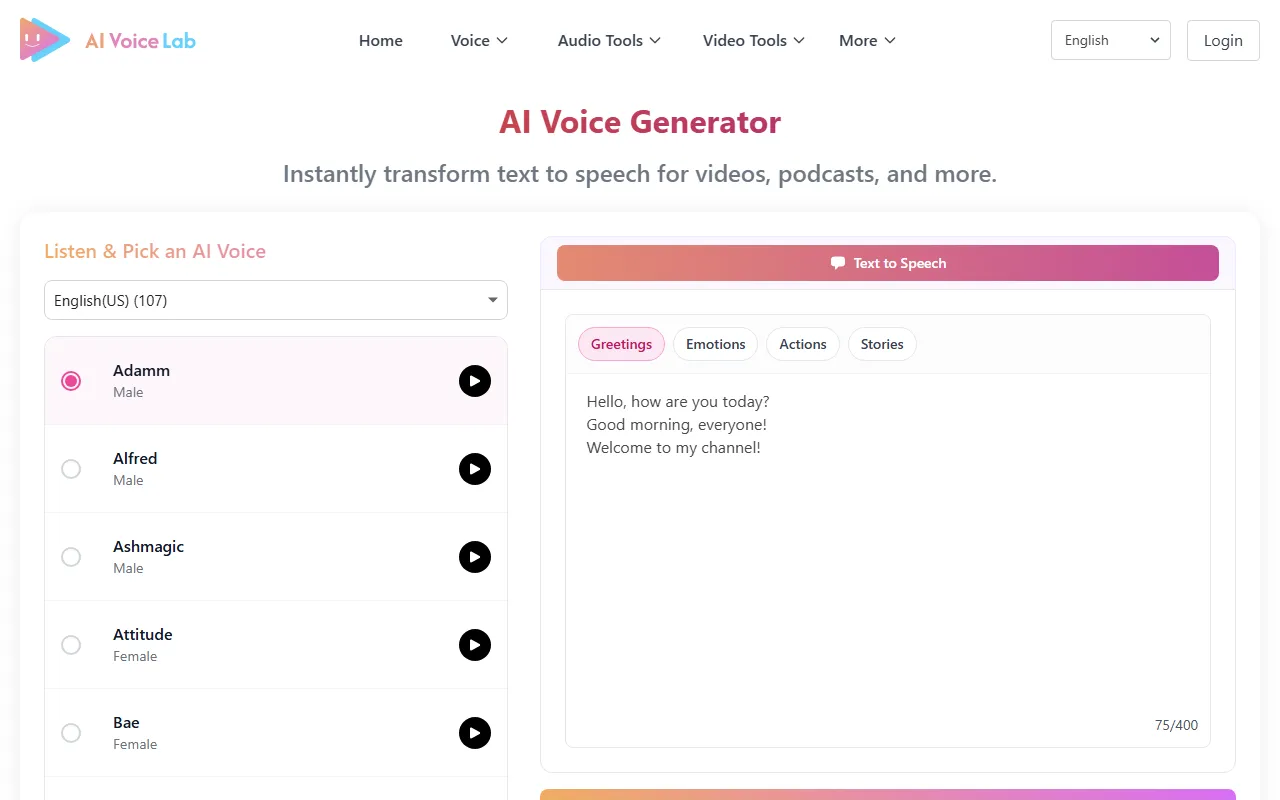Preview the Ashmagic voice
Screen dimensions: 1280x800
pyautogui.click(x=475, y=557)
